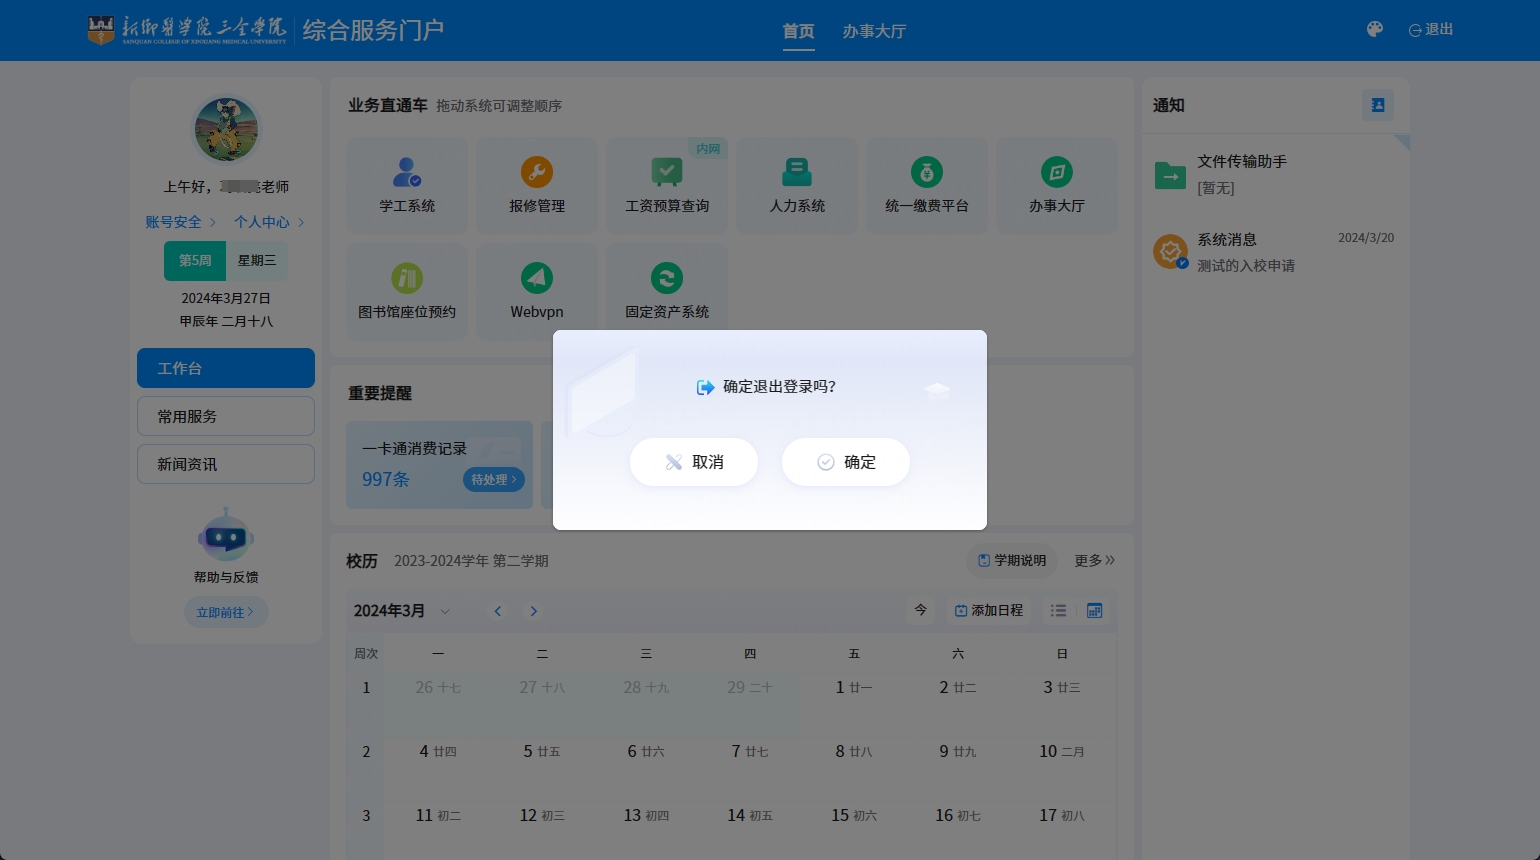Switch calendar to list view

coord(1058,610)
